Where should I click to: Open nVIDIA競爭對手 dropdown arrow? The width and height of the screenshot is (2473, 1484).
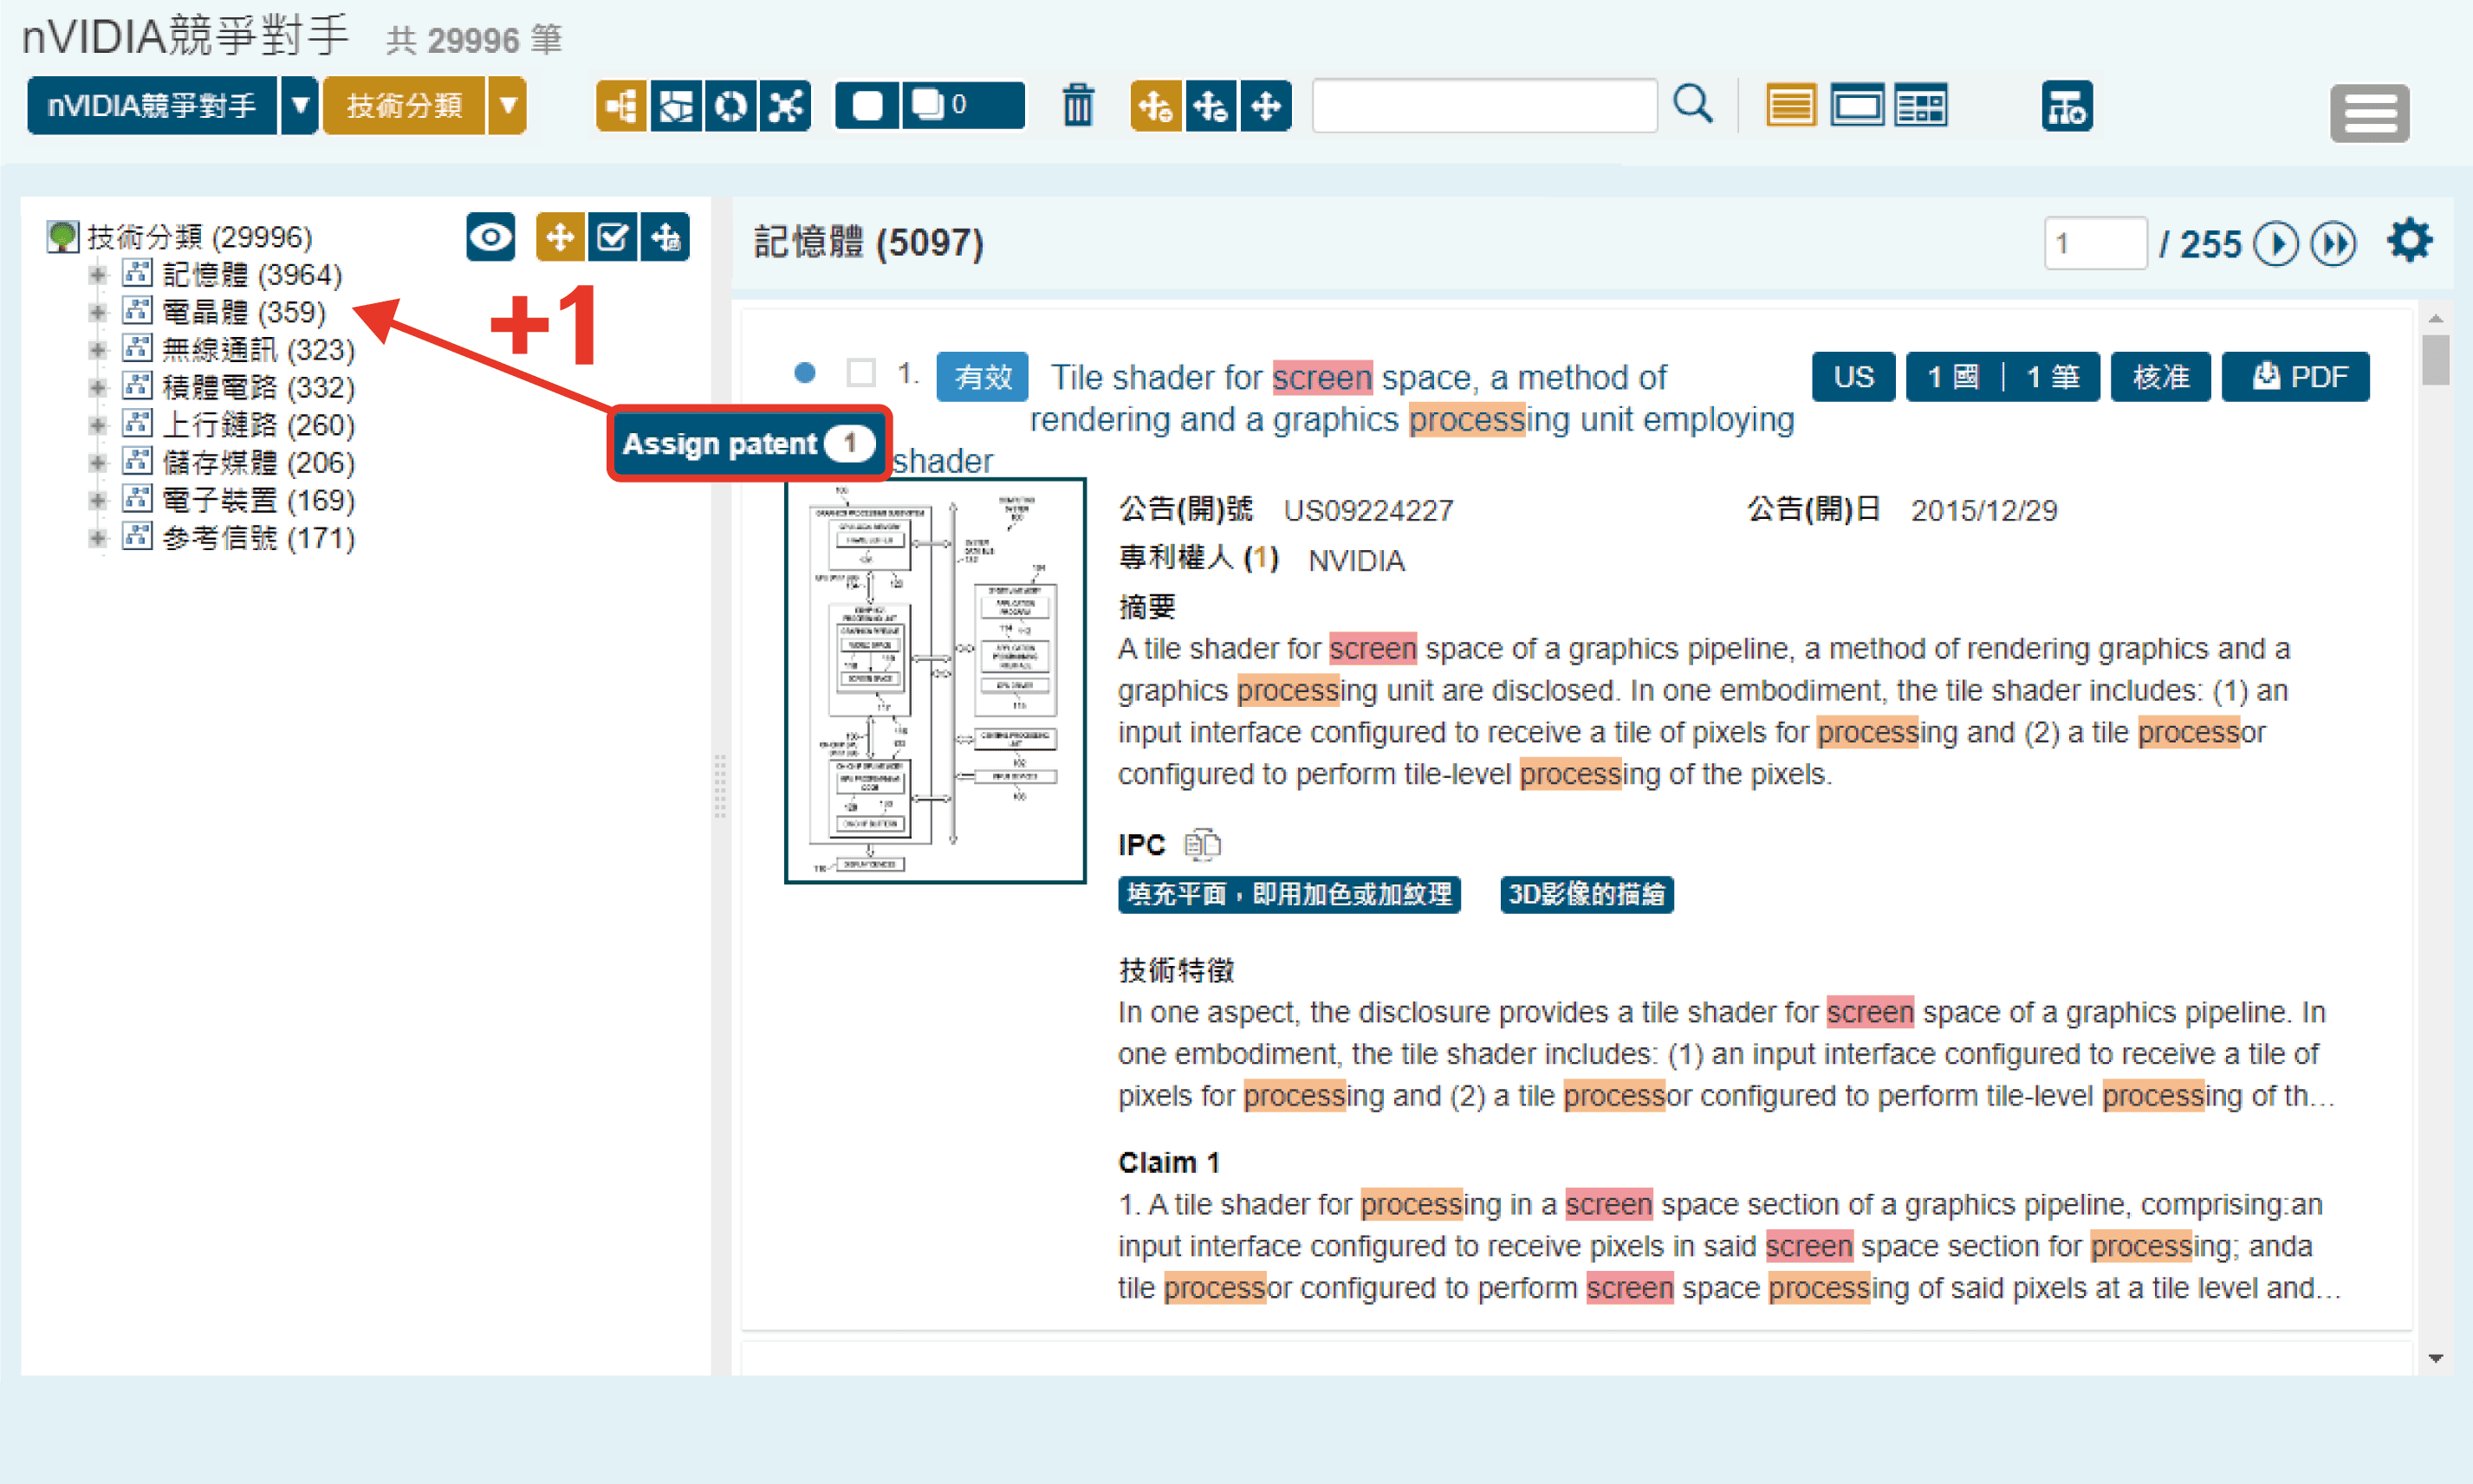point(299,105)
